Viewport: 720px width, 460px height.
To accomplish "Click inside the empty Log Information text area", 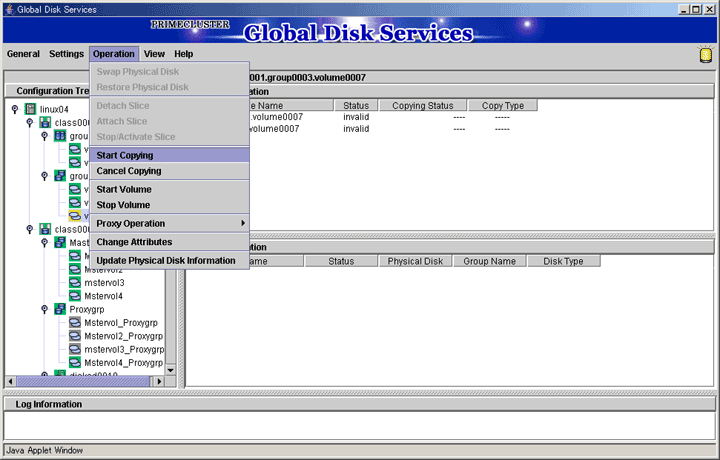I will click(360, 426).
